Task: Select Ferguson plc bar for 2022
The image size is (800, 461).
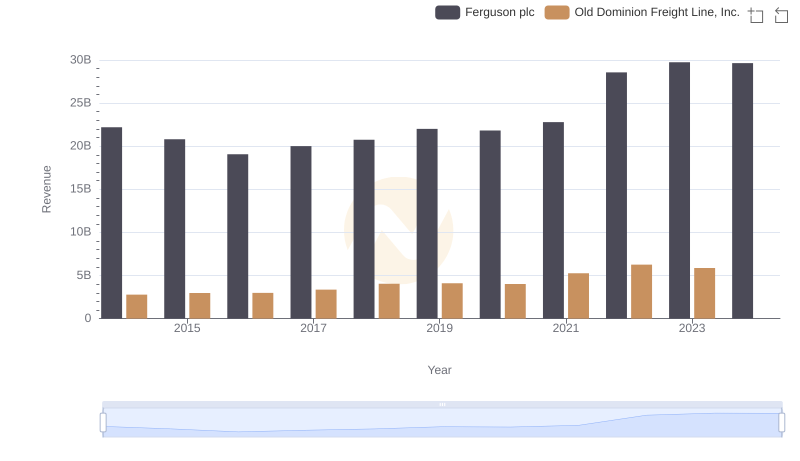Action: point(616,195)
